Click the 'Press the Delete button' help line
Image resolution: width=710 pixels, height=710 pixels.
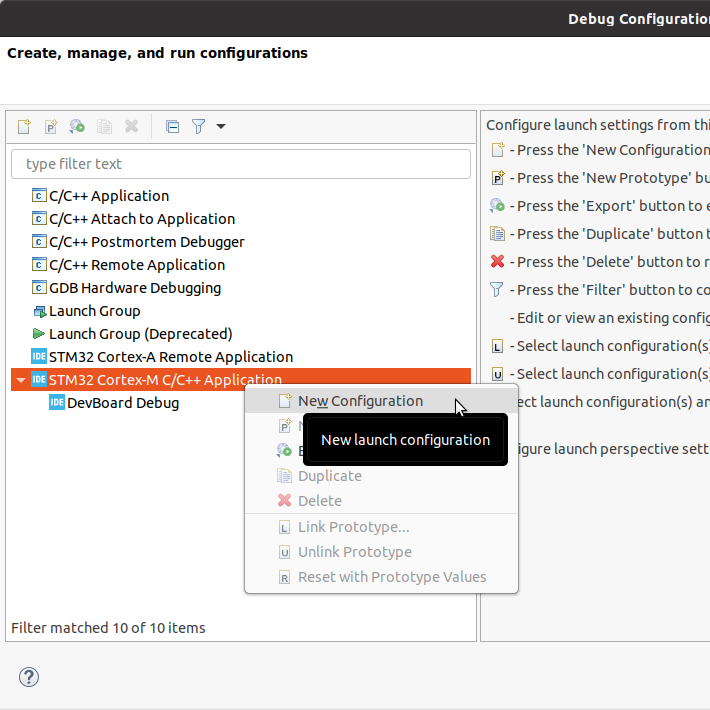point(609,262)
